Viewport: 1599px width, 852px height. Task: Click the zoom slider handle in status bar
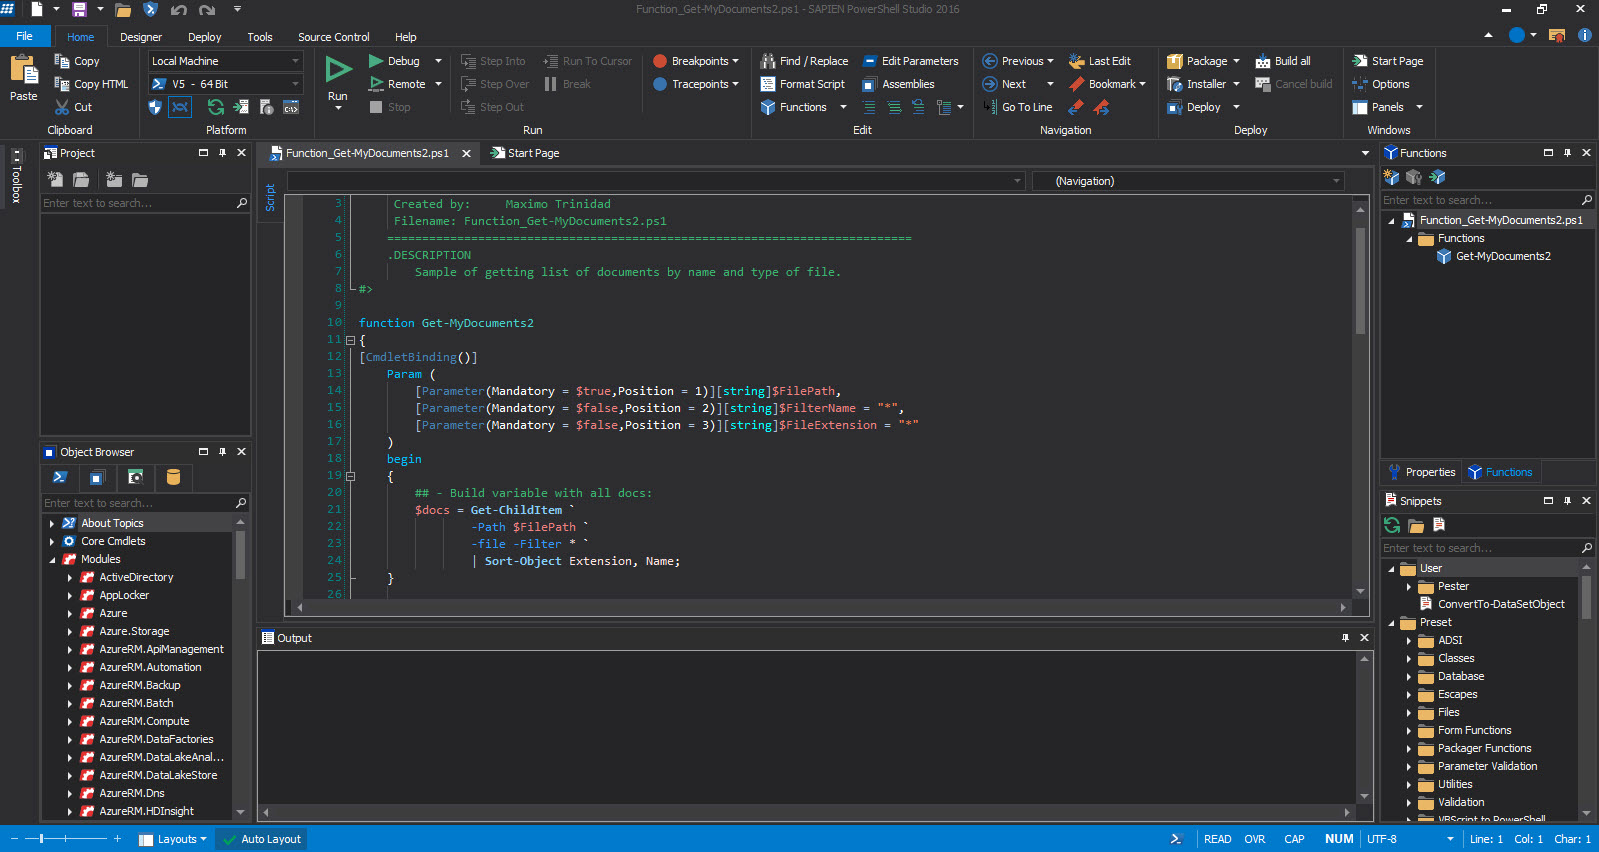[41, 839]
